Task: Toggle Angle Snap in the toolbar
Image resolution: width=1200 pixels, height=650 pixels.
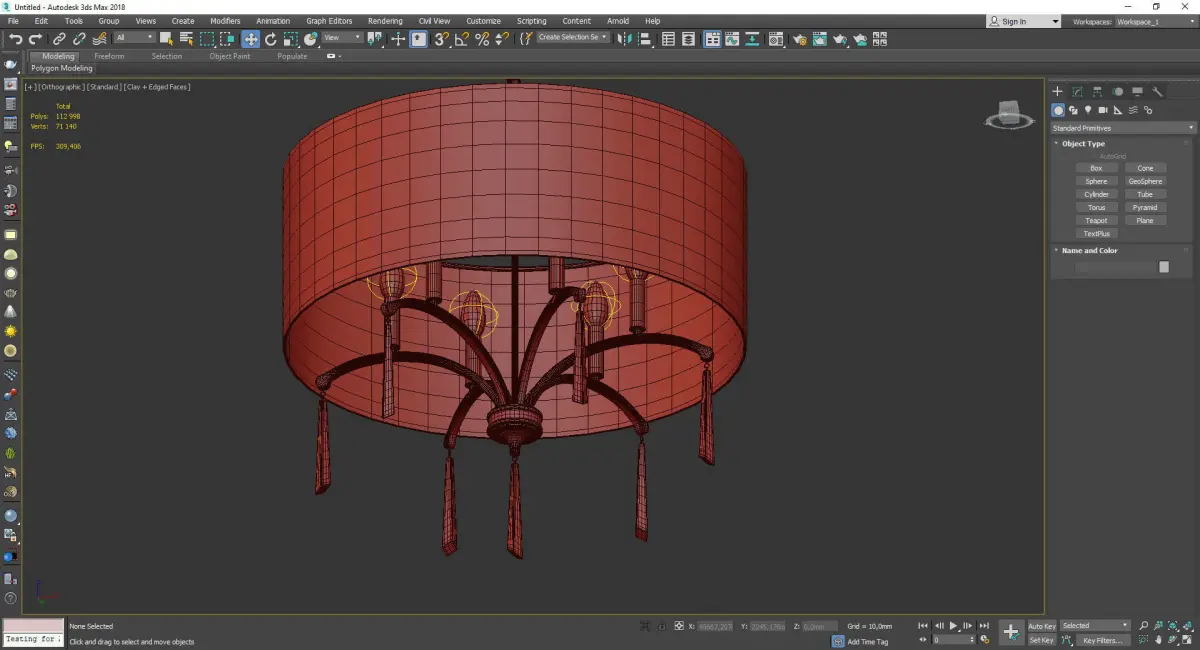Action: pyautogui.click(x=461, y=39)
